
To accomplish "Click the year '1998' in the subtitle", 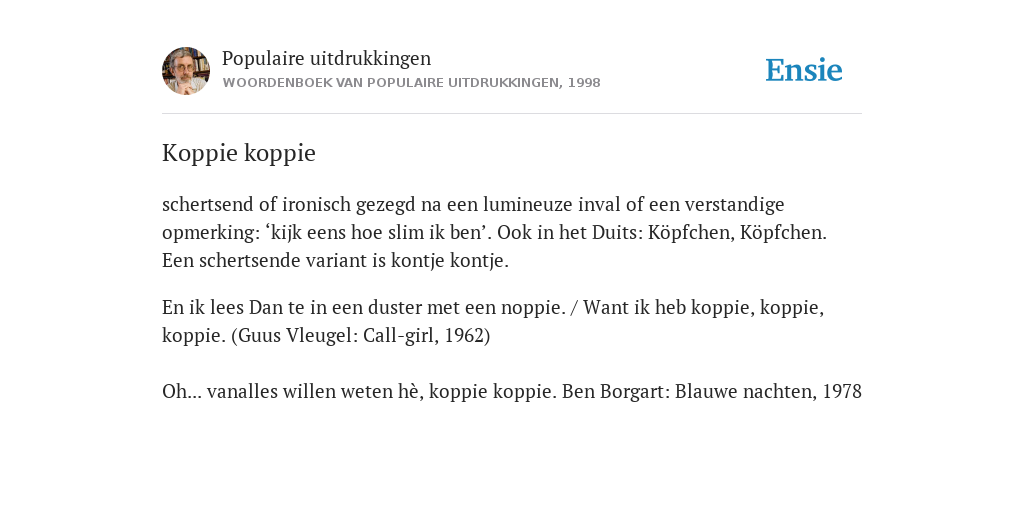I will coord(584,83).
